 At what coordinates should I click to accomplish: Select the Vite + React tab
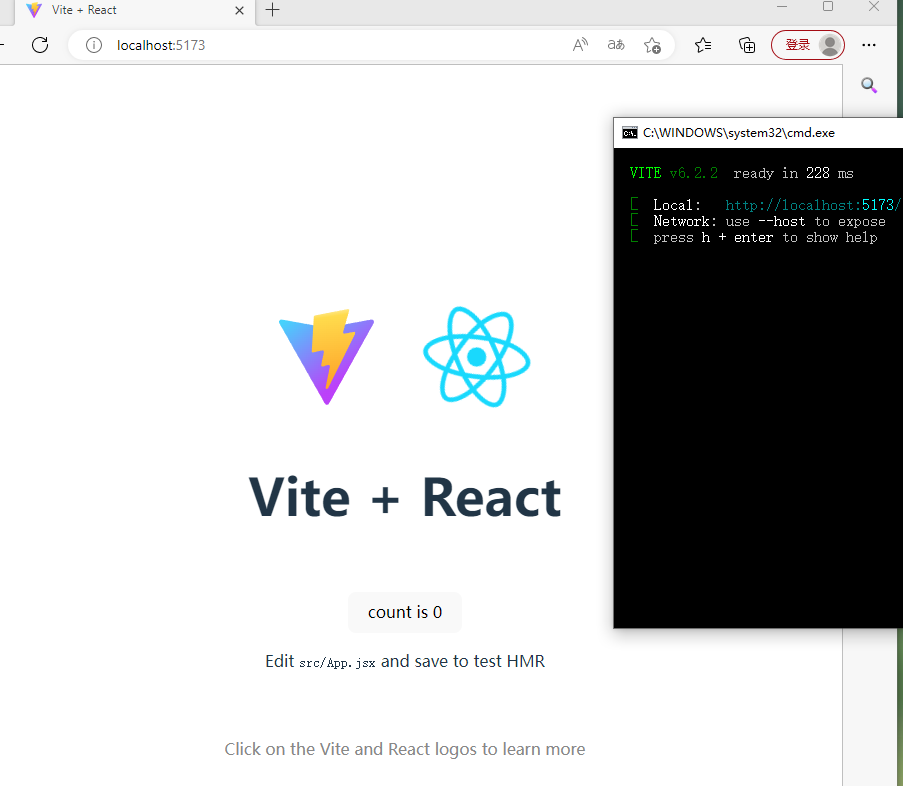point(135,10)
